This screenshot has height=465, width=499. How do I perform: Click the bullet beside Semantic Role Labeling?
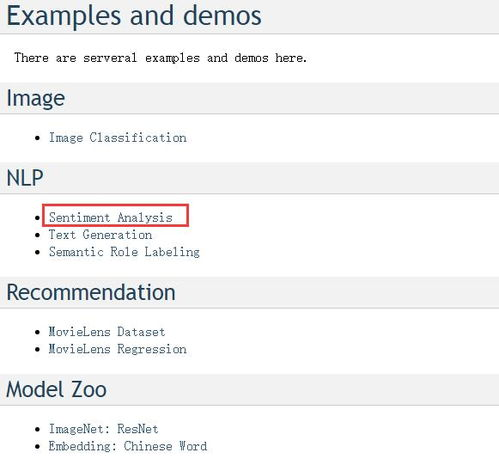37,252
